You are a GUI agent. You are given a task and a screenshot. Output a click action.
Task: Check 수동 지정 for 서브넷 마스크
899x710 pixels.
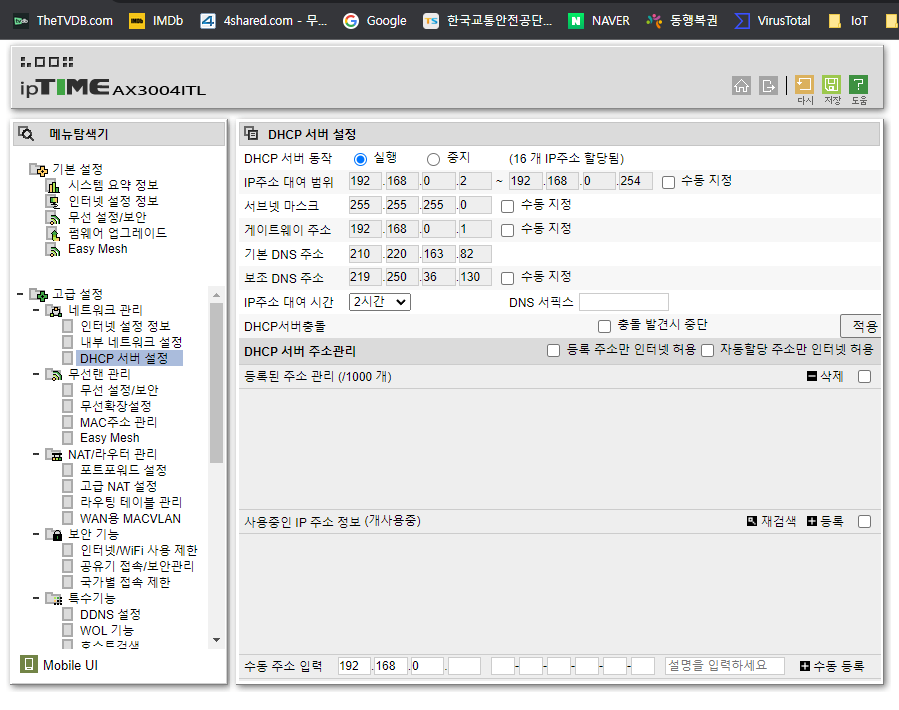(507, 206)
